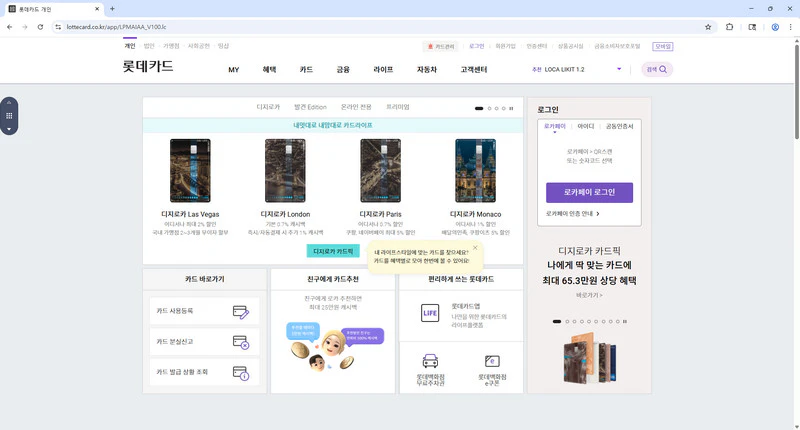800x430 pixels.
Task: Select the 로카페이 login tab
Action: tap(555, 126)
